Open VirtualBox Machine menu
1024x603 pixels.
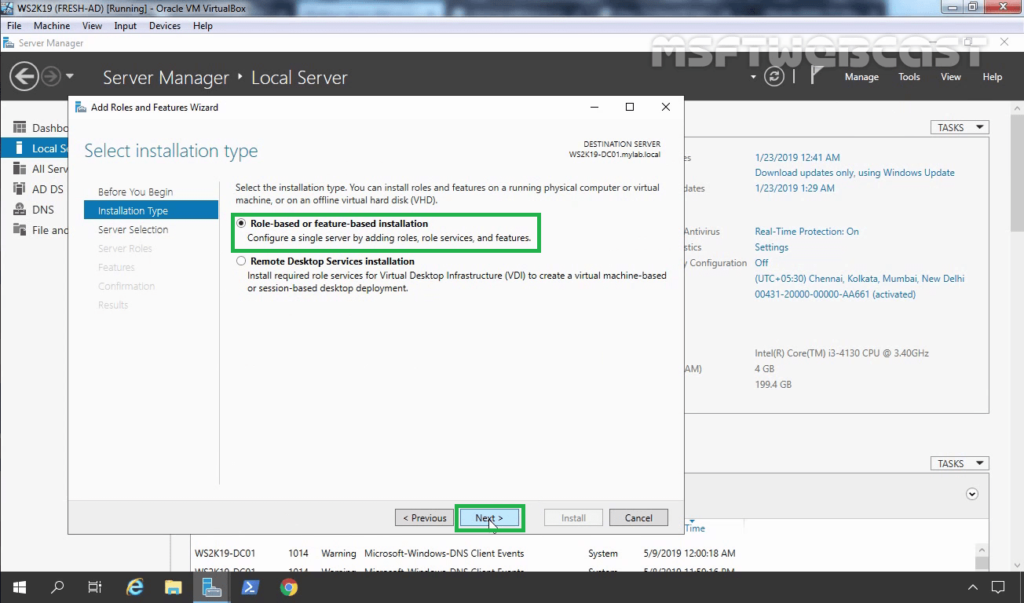52,25
